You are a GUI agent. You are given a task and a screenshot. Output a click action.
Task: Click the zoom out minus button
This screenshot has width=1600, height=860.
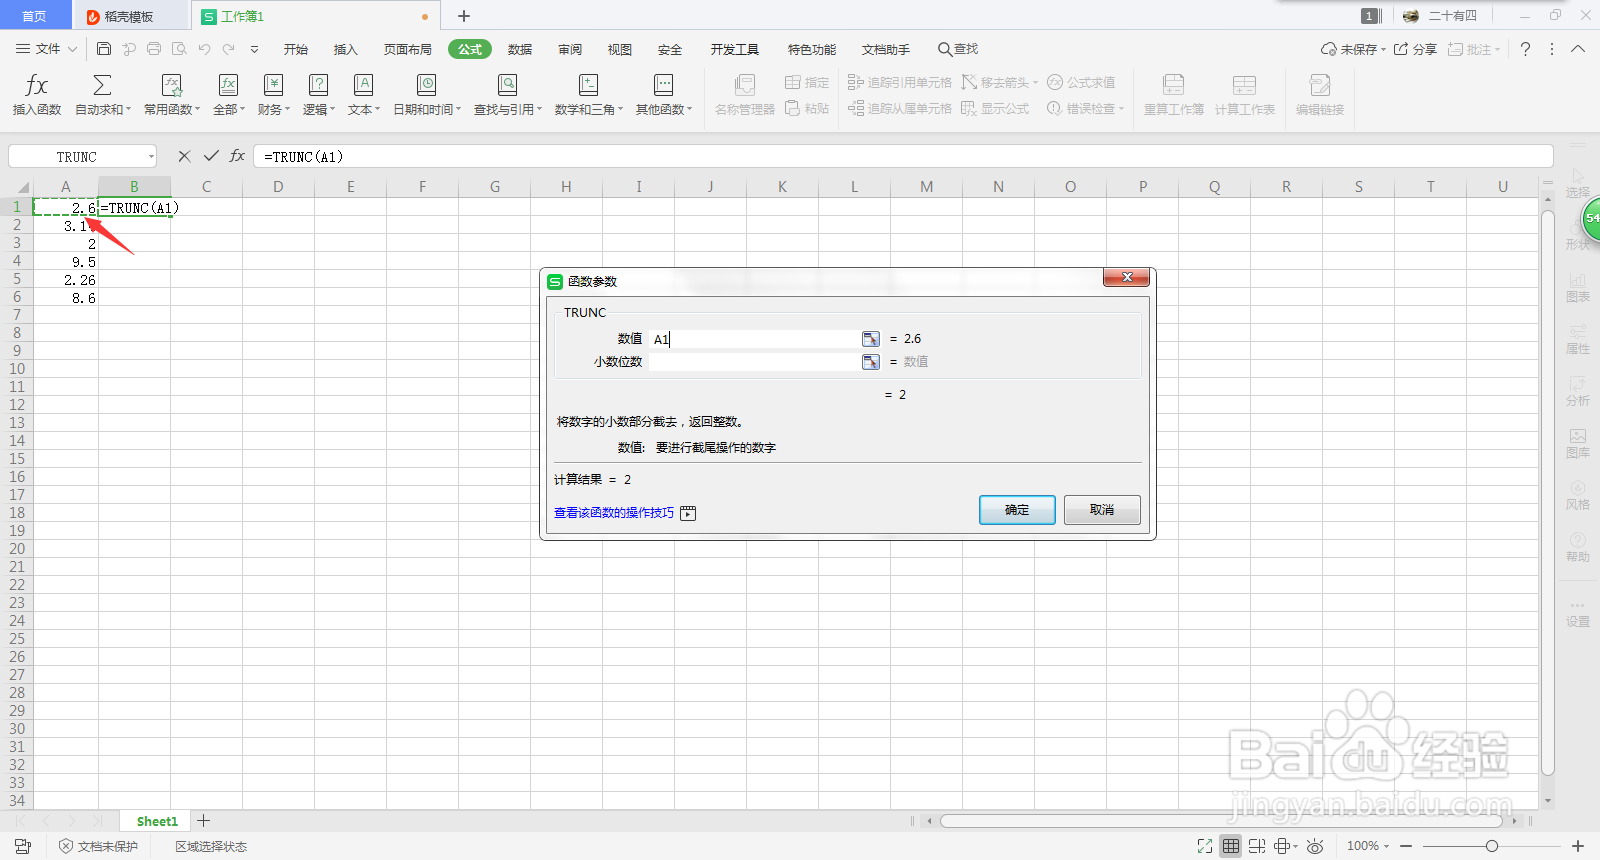coord(1406,846)
